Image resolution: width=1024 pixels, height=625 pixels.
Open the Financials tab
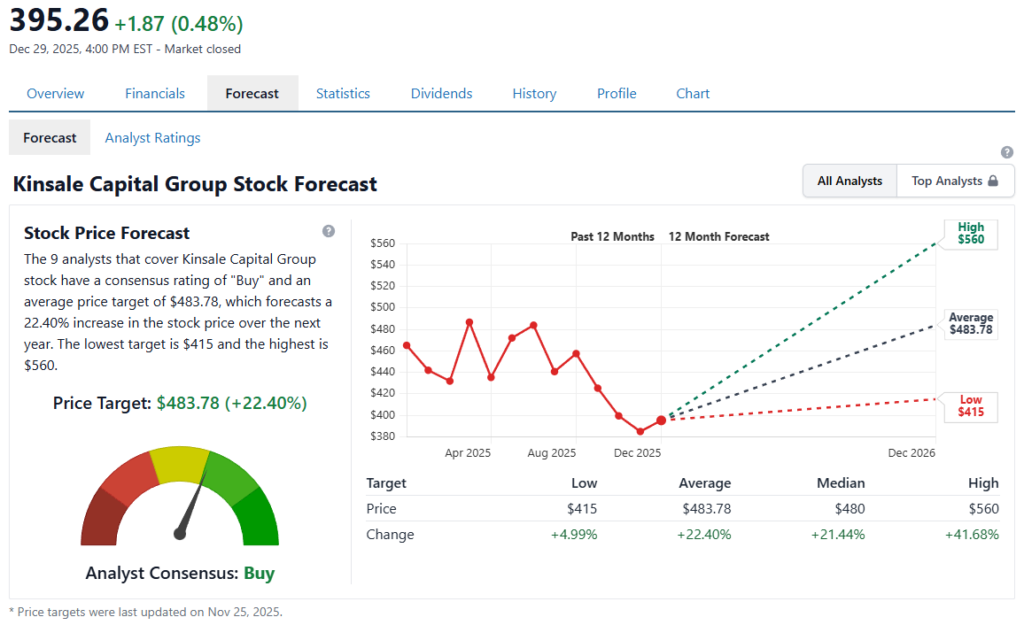pyautogui.click(x=155, y=93)
